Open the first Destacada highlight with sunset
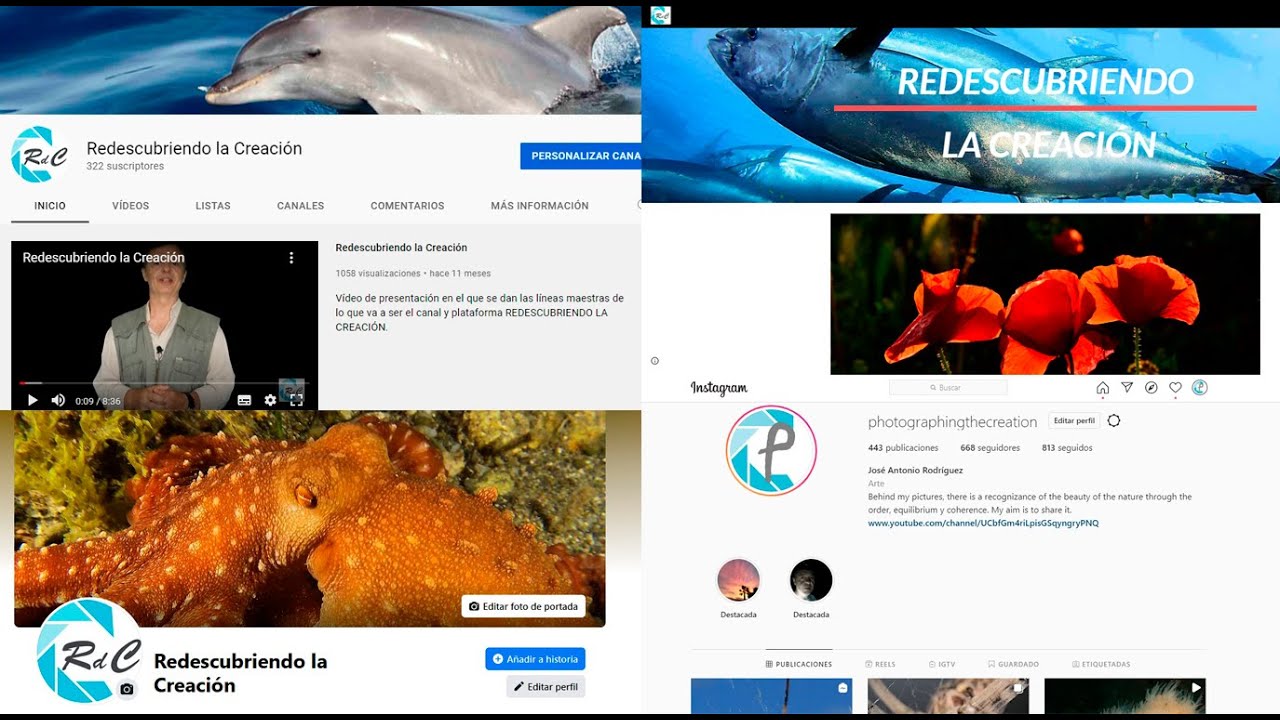1280x720 pixels. [739, 580]
